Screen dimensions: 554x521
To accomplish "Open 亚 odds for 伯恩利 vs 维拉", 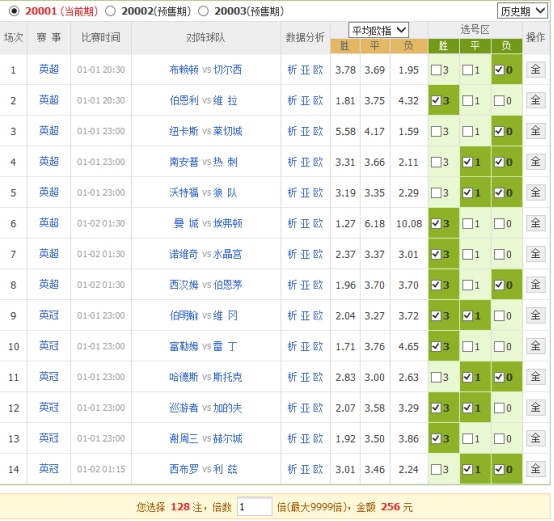I will point(305,101).
